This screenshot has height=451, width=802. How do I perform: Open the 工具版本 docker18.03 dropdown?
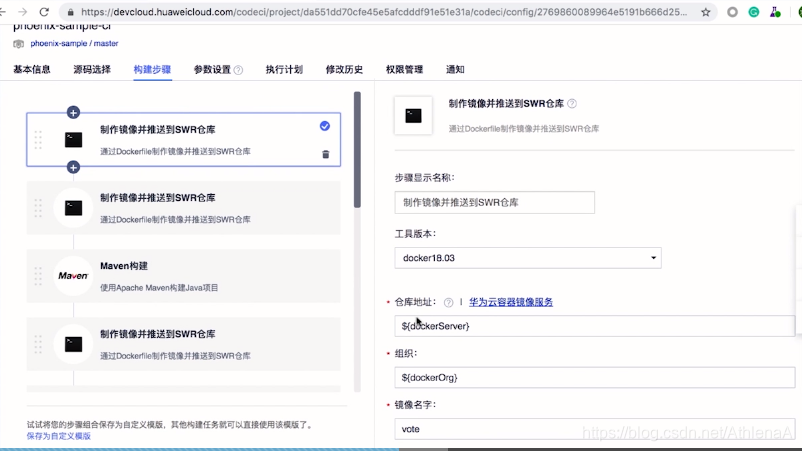pyautogui.click(x=528, y=258)
